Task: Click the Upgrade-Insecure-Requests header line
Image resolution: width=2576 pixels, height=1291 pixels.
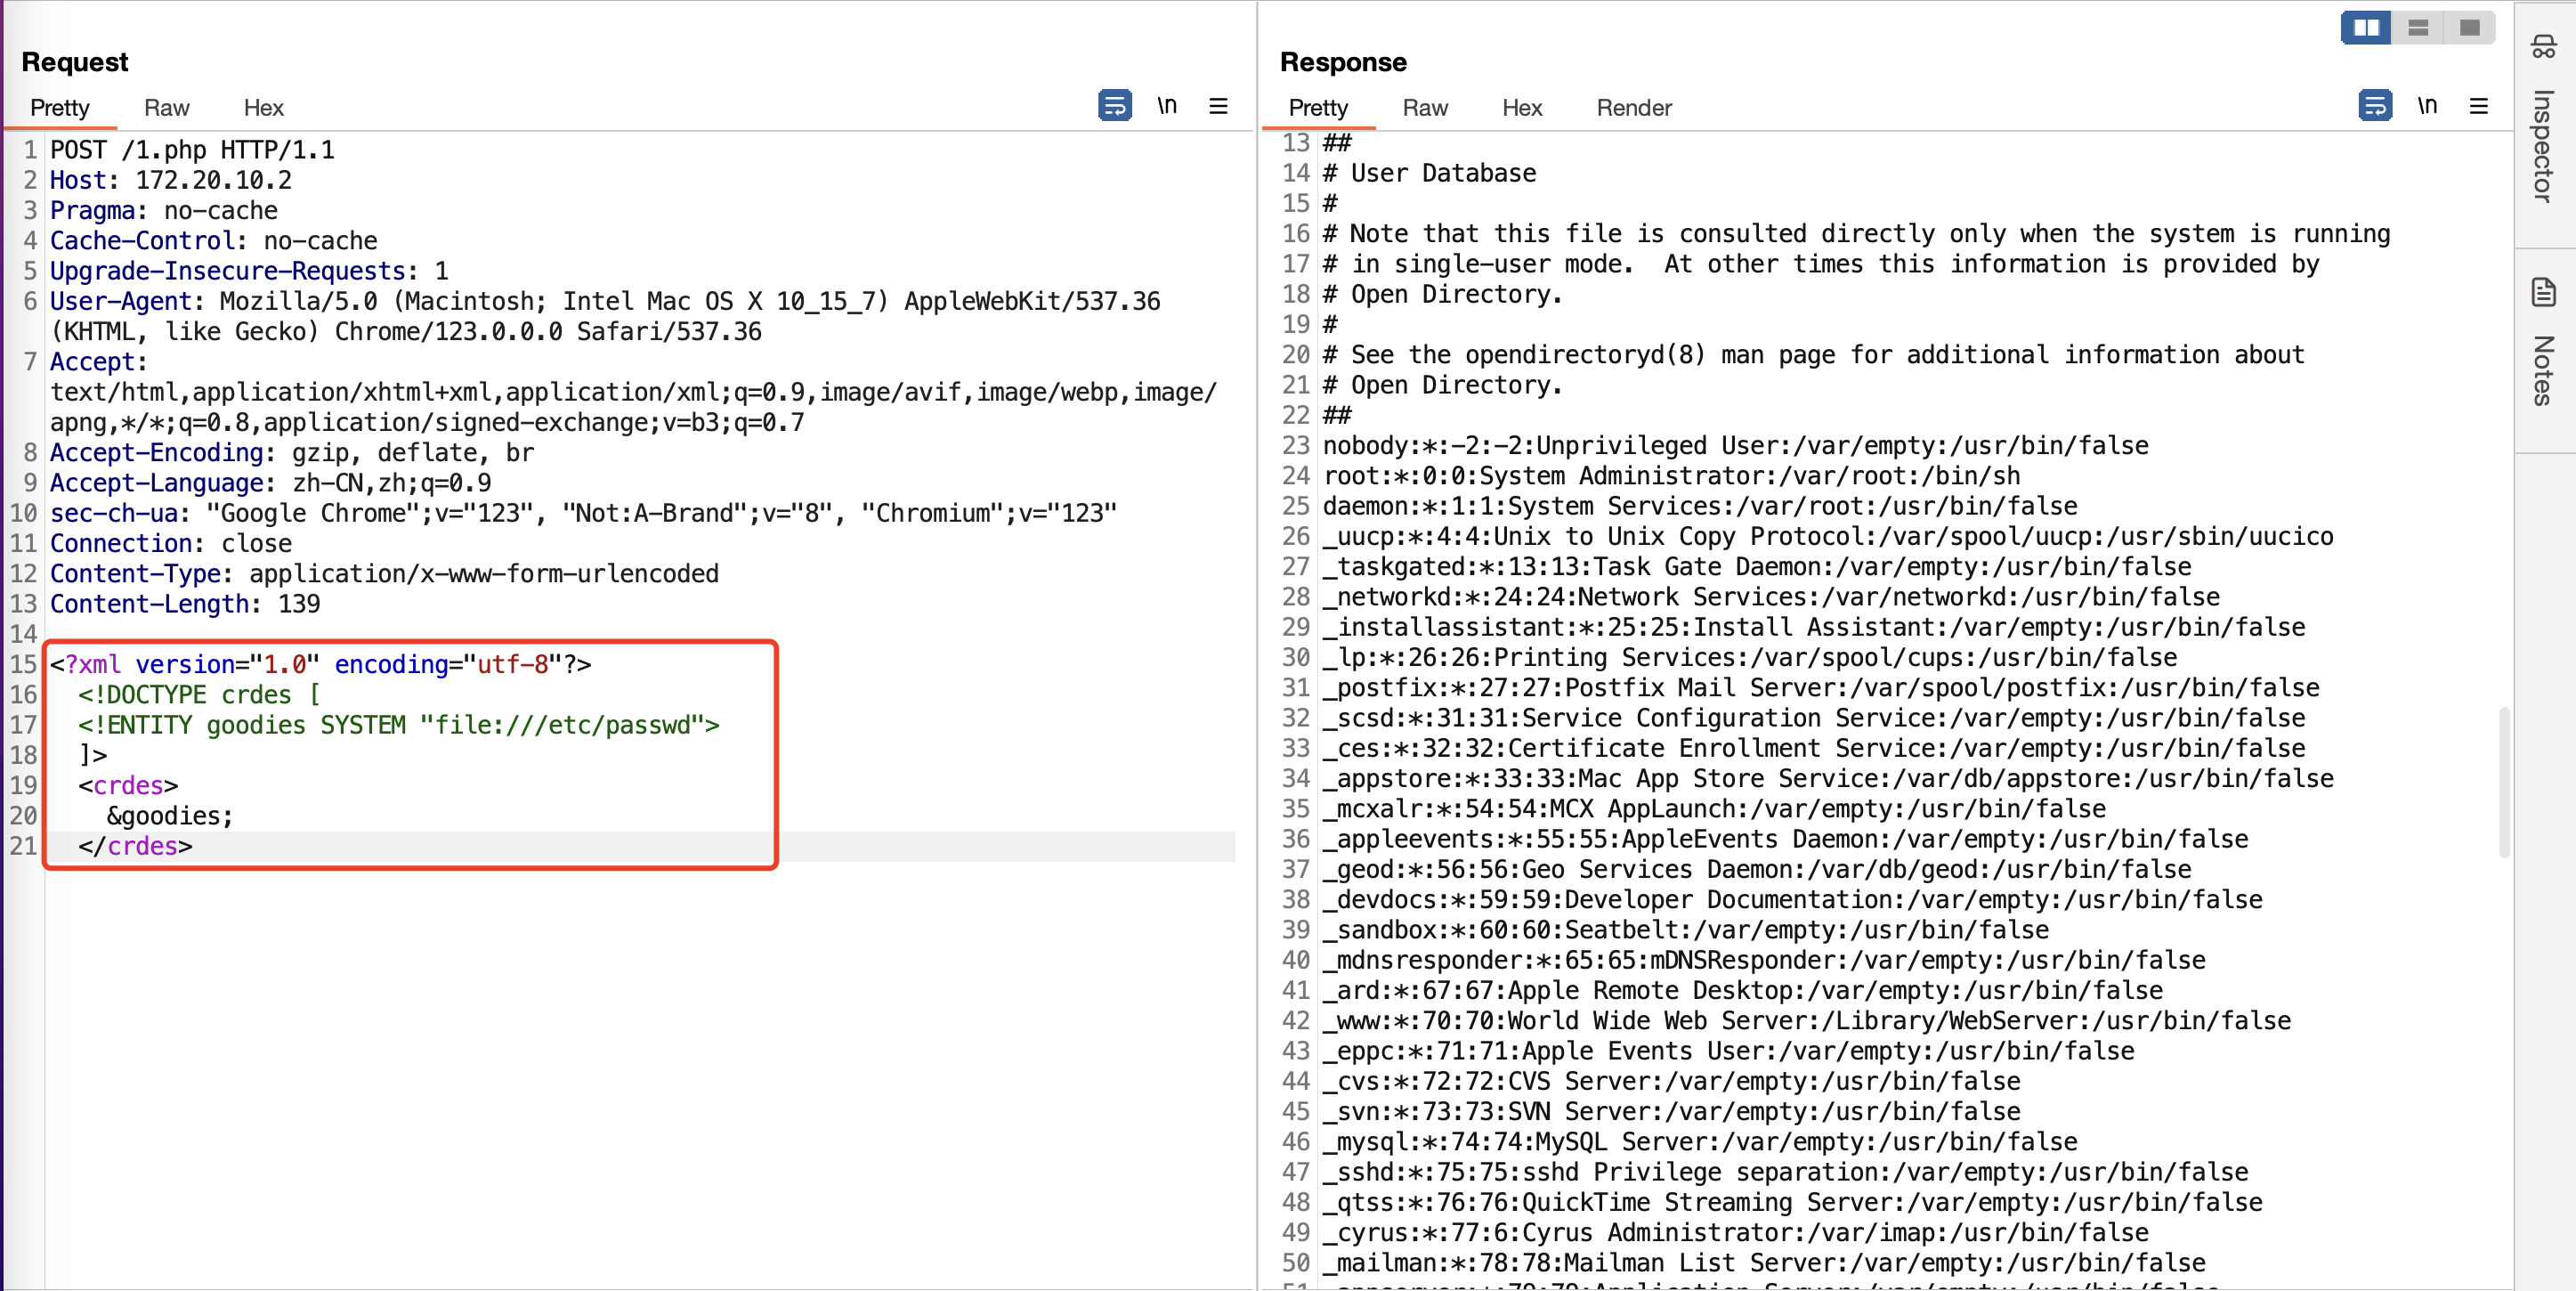Action: [249, 271]
